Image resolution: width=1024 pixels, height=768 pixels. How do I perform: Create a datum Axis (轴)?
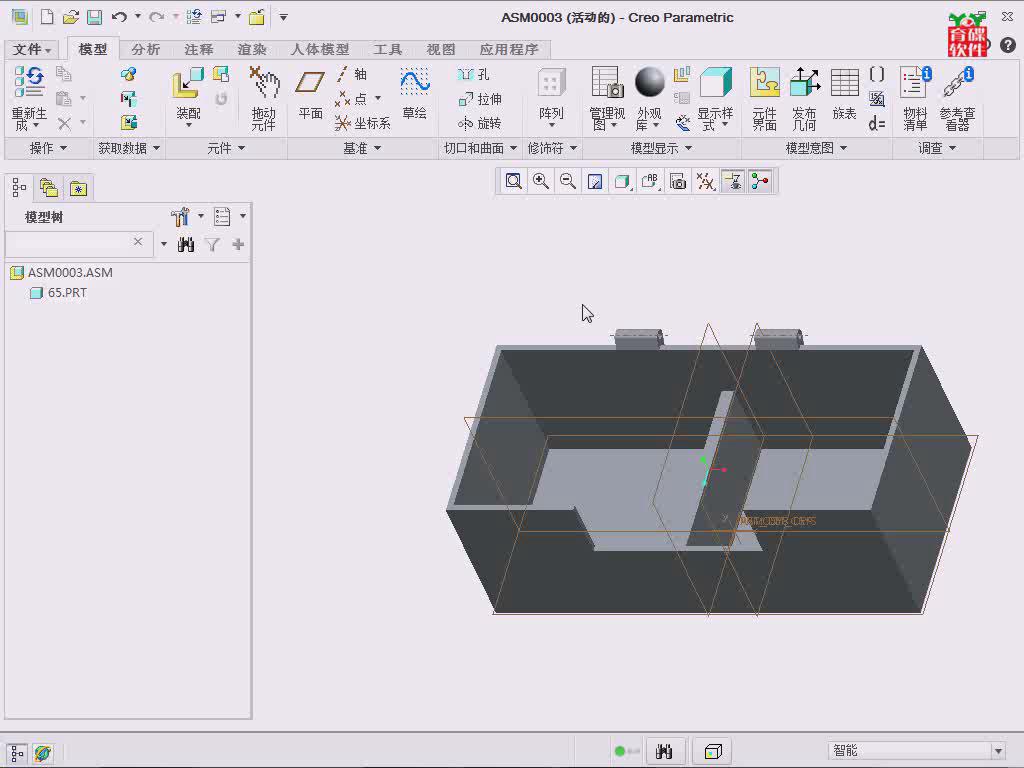pos(352,74)
